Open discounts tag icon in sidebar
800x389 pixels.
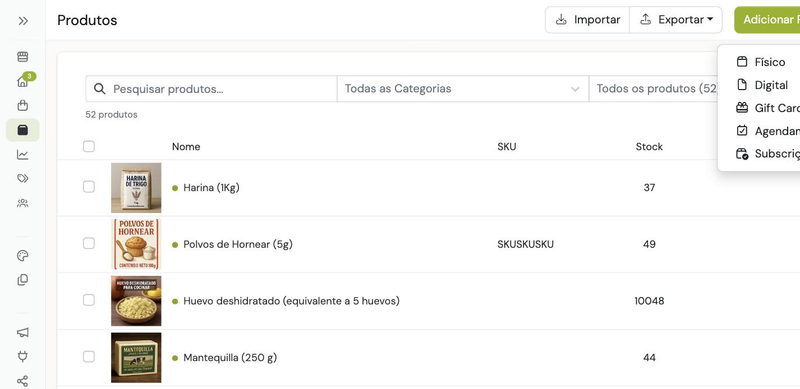coord(22,178)
